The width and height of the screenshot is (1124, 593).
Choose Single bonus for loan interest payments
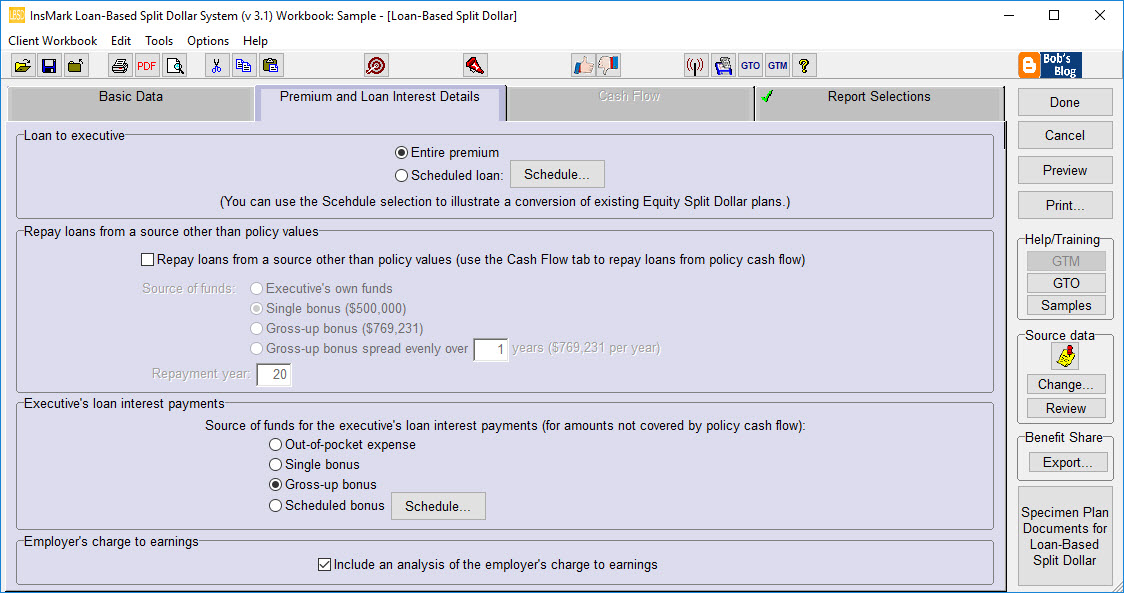275,464
